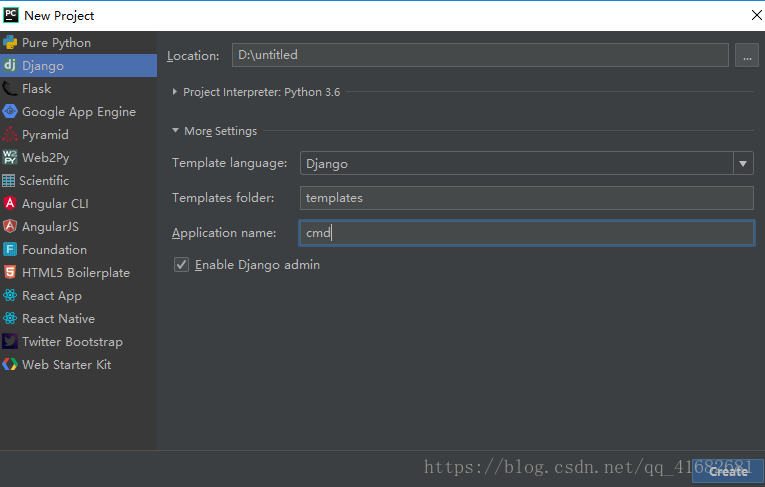Click the Django dj icon
Screen dimensions: 765x487
(x=10, y=65)
